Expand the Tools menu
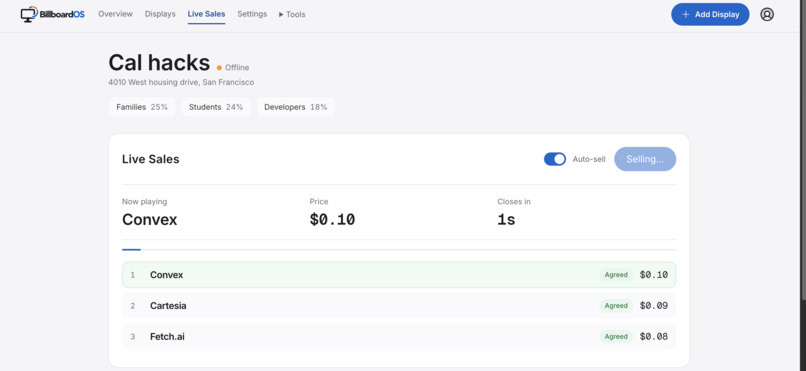The width and height of the screenshot is (806, 371). pyautogui.click(x=292, y=14)
